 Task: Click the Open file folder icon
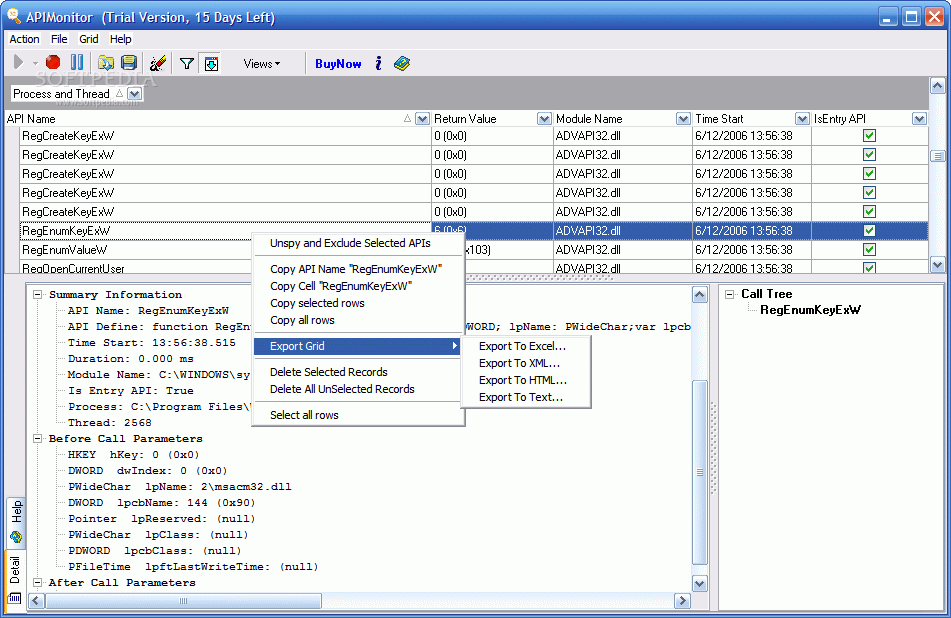pos(106,62)
